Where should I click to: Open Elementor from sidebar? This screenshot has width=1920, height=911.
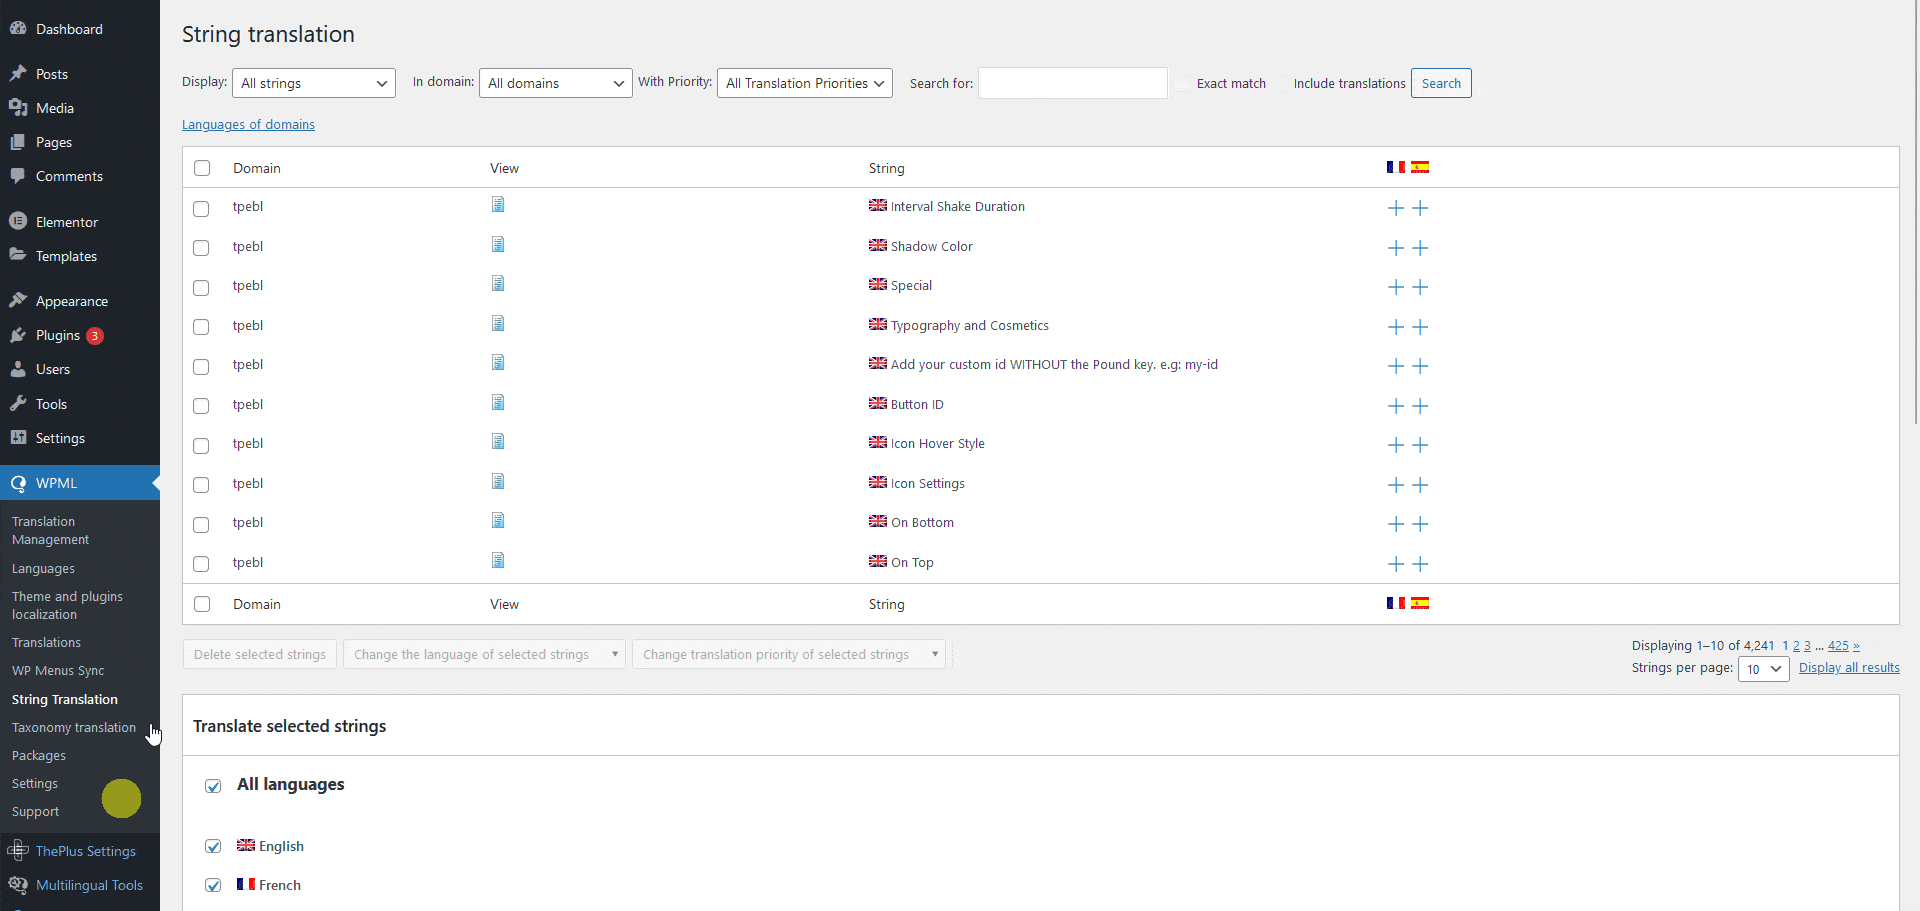(x=67, y=222)
